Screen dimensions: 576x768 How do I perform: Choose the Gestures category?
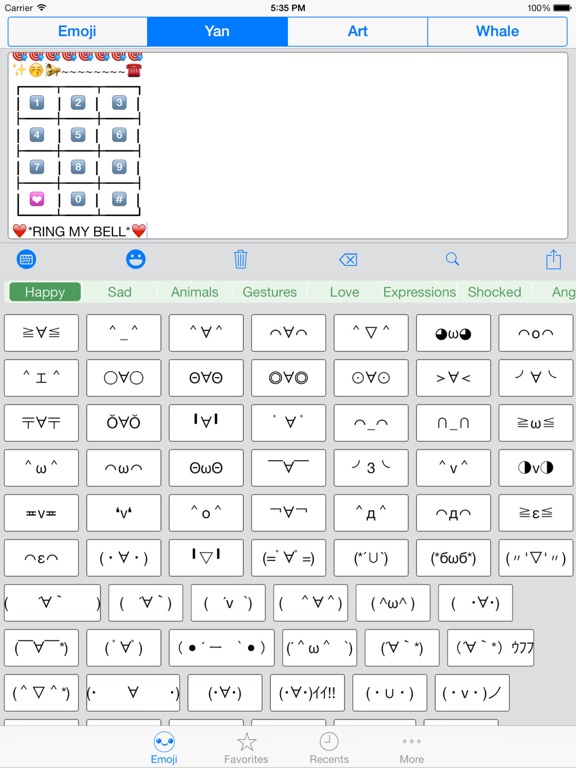pos(269,292)
